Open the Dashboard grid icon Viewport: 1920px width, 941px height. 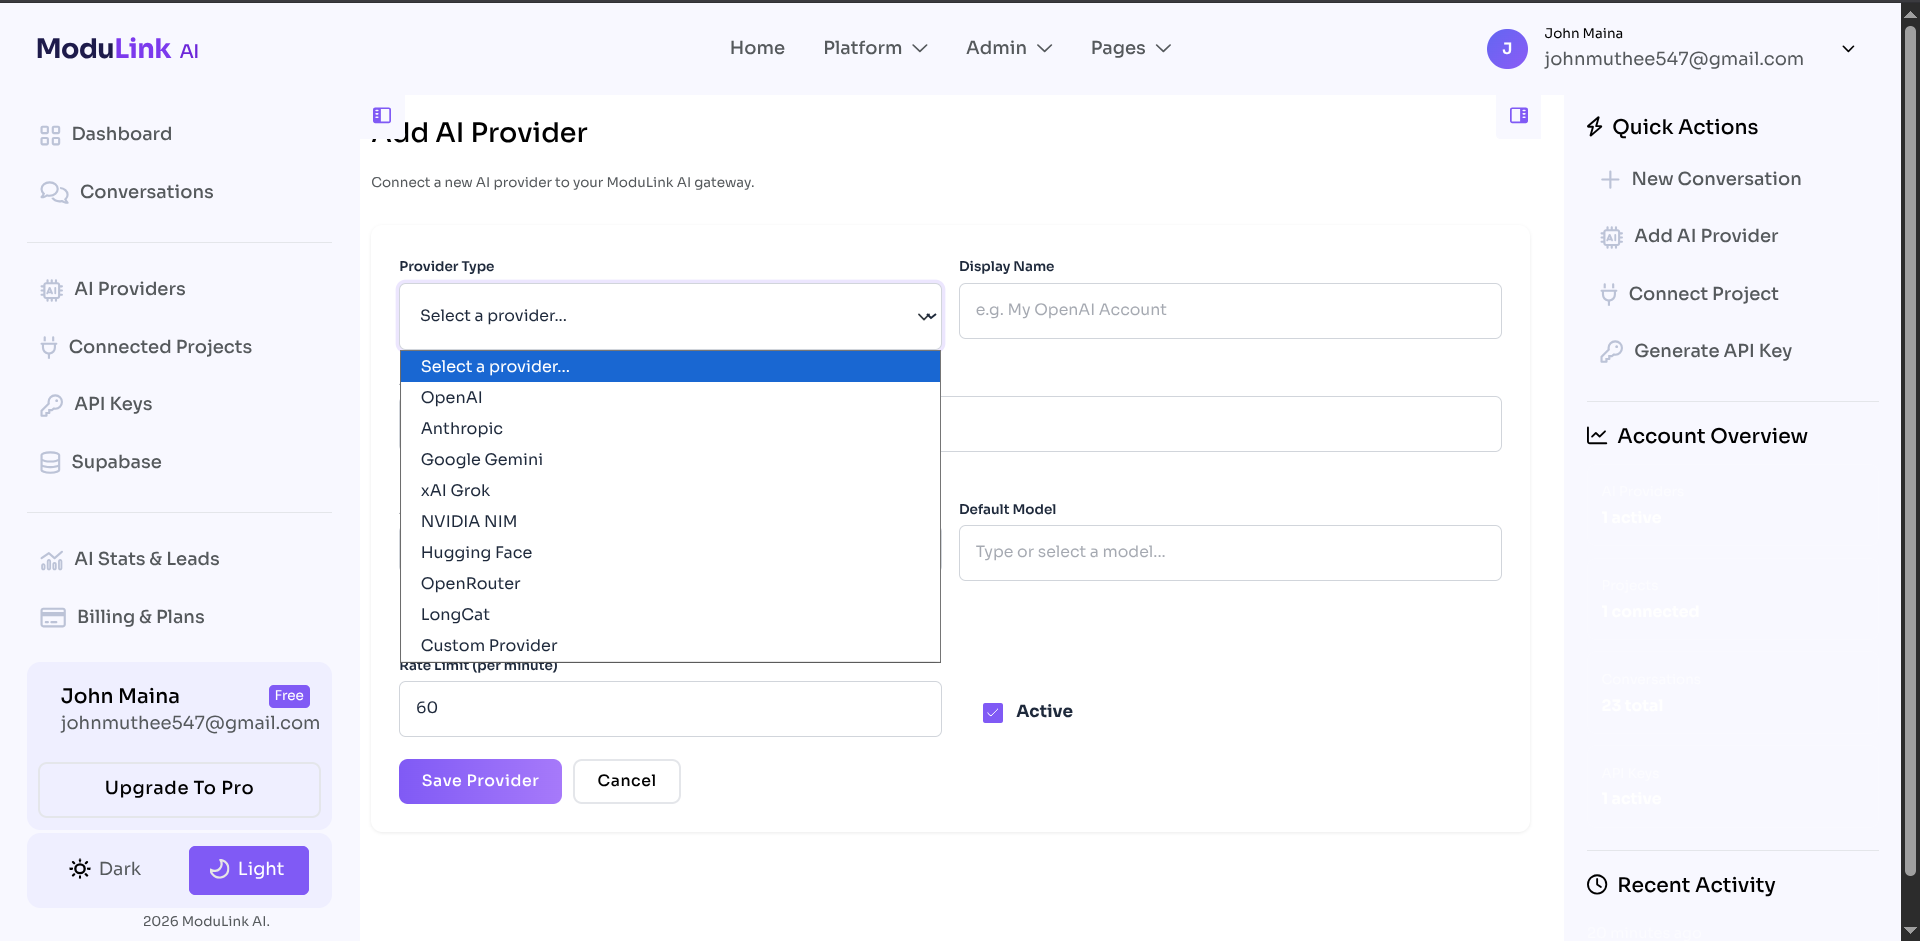pyautogui.click(x=50, y=135)
